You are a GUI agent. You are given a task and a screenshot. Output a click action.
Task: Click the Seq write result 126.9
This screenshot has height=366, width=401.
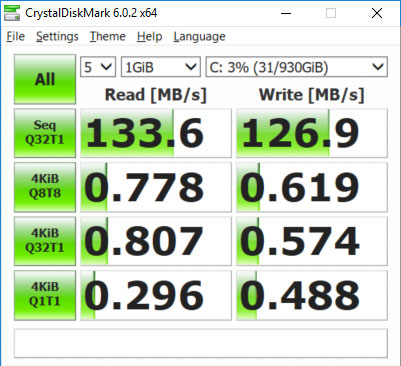[x=312, y=133]
